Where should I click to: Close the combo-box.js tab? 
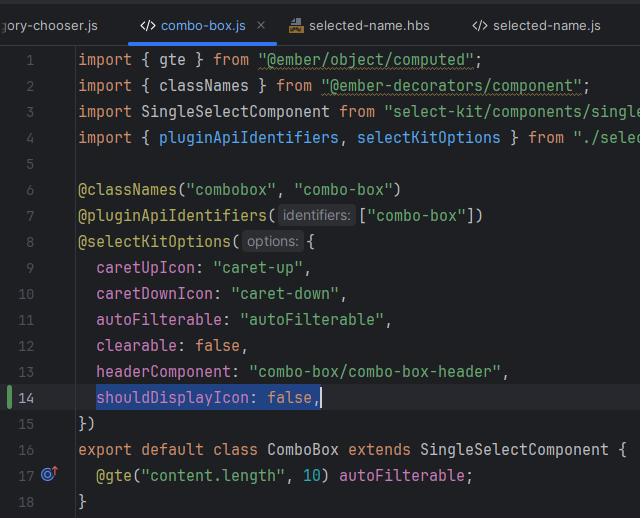[x=261, y=25]
